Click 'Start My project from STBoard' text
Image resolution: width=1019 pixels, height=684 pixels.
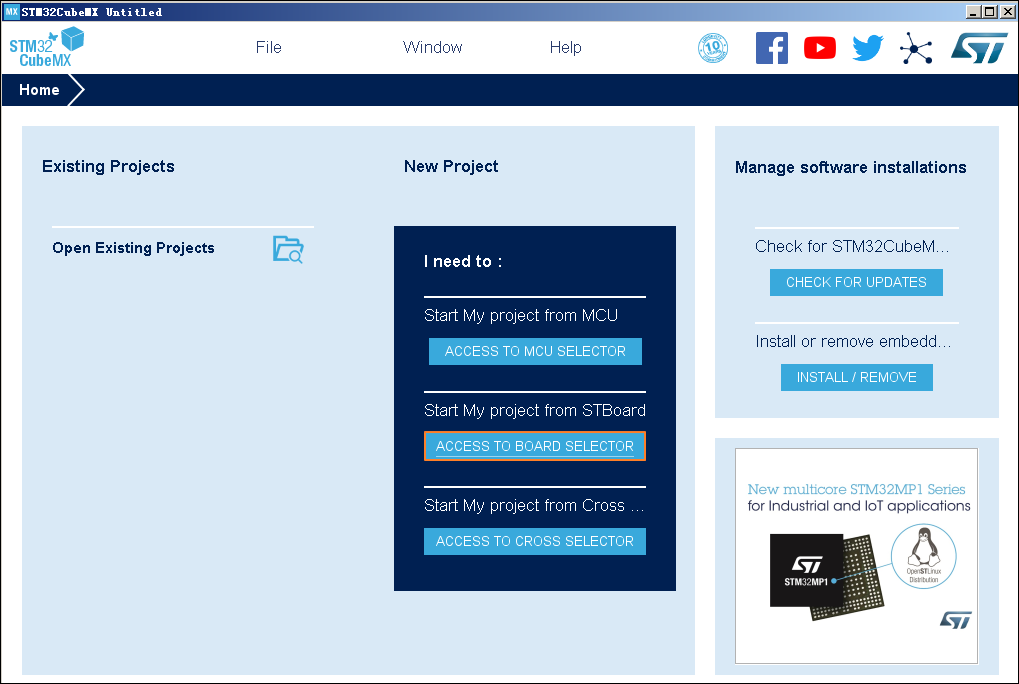(x=535, y=411)
